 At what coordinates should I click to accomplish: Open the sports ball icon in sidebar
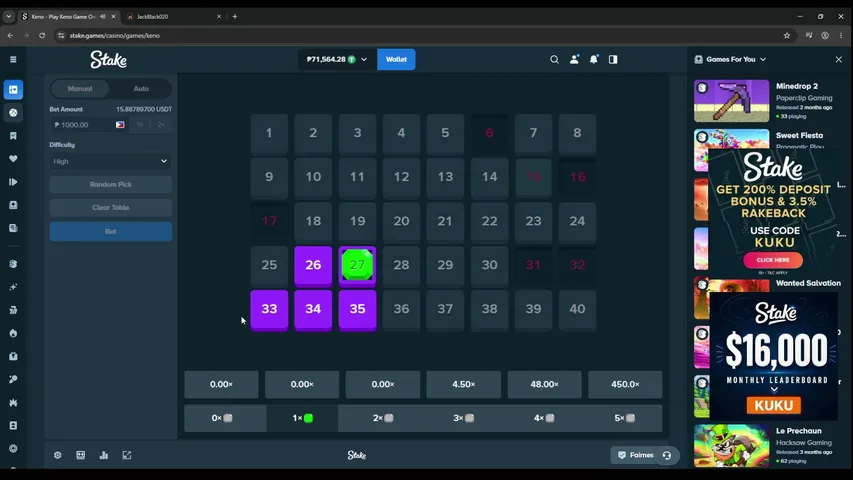click(14, 113)
